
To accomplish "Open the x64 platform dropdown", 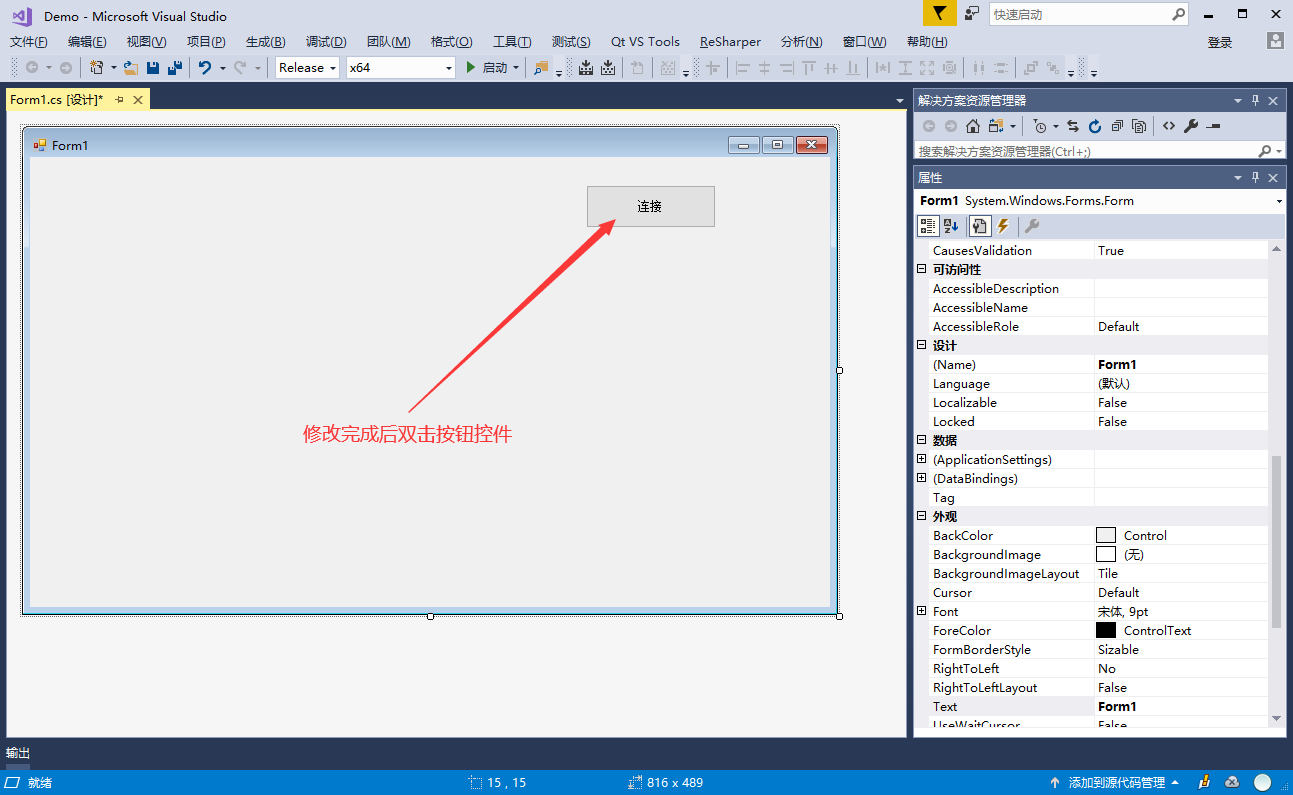I will coord(400,68).
